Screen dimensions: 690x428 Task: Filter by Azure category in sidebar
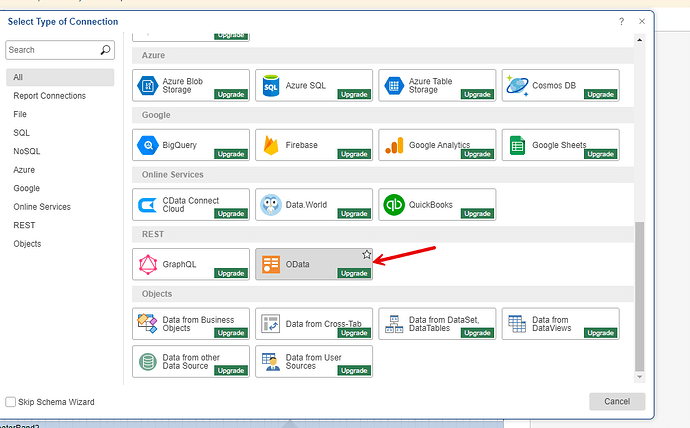coord(24,170)
